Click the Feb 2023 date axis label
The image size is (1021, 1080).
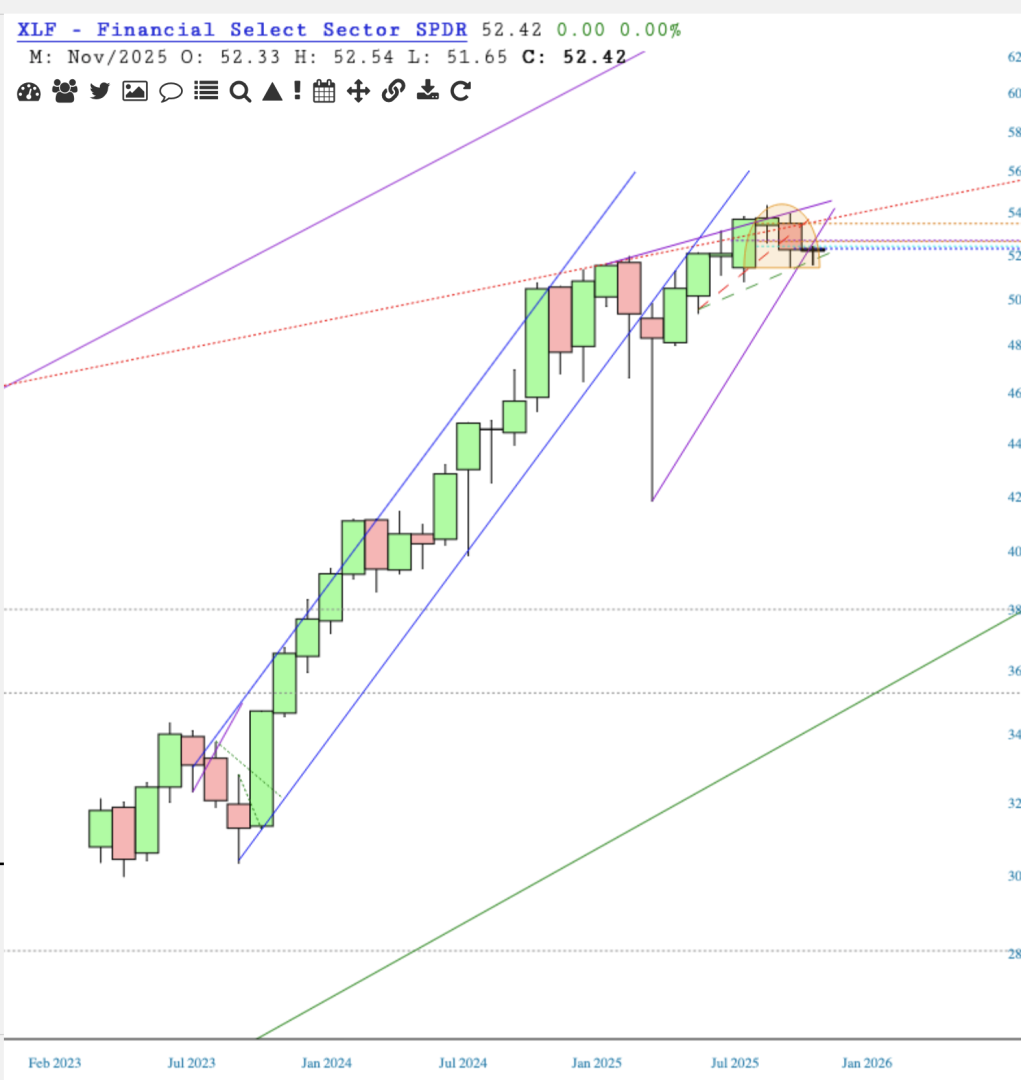[54, 1063]
